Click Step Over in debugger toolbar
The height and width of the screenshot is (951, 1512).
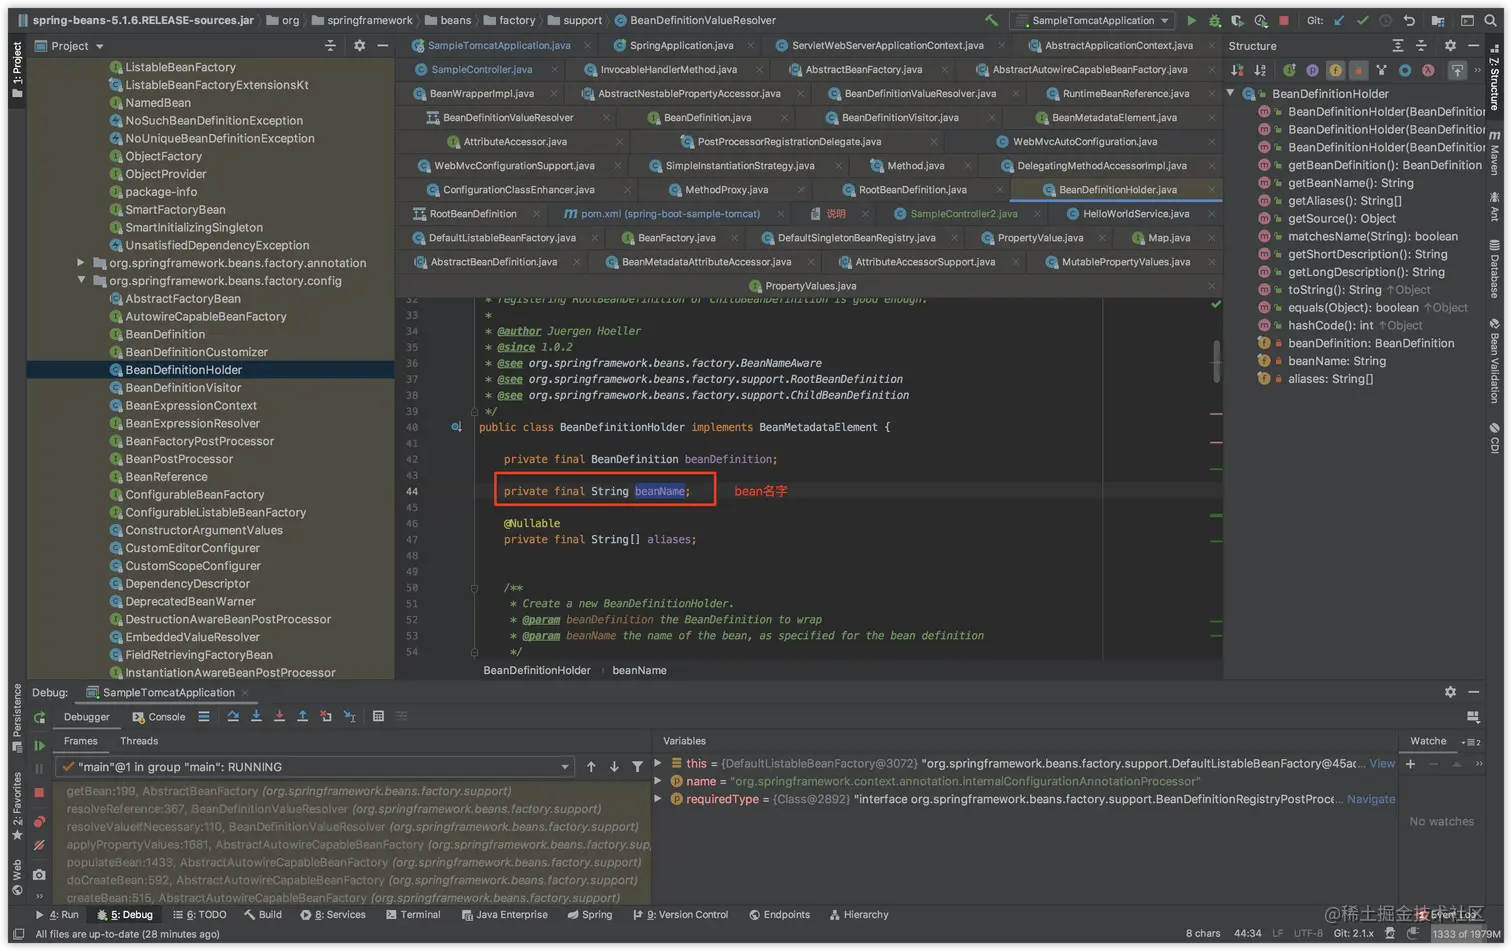pyautogui.click(x=233, y=716)
